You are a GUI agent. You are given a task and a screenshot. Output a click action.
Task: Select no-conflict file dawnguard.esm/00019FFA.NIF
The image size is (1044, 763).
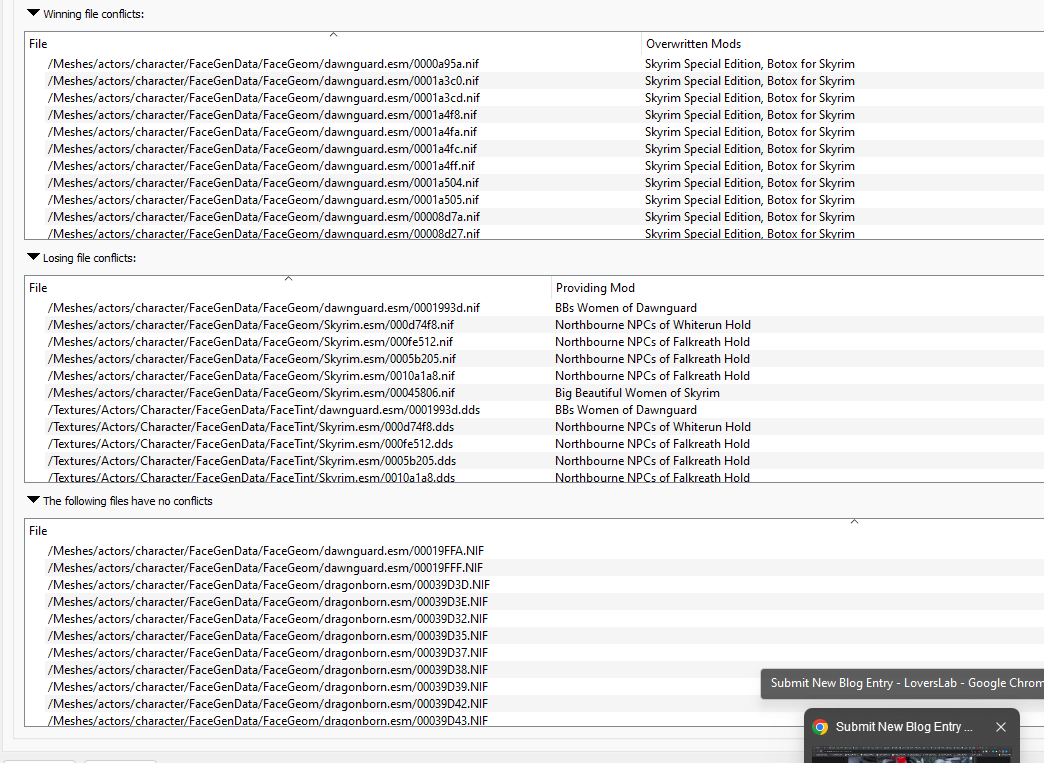click(x=266, y=551)
